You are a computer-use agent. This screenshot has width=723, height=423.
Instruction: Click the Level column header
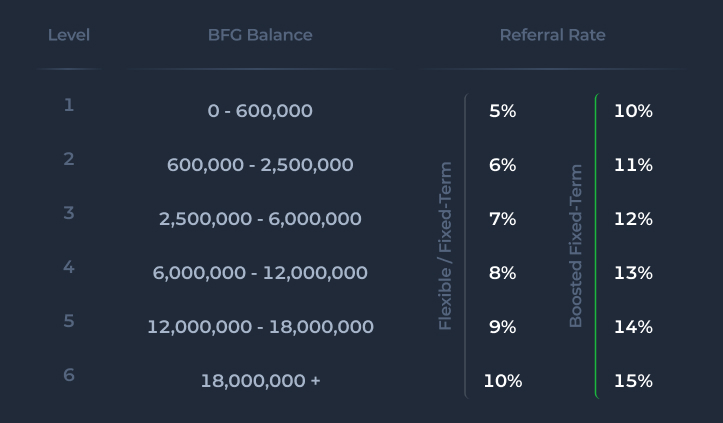[x=69, y=35]
